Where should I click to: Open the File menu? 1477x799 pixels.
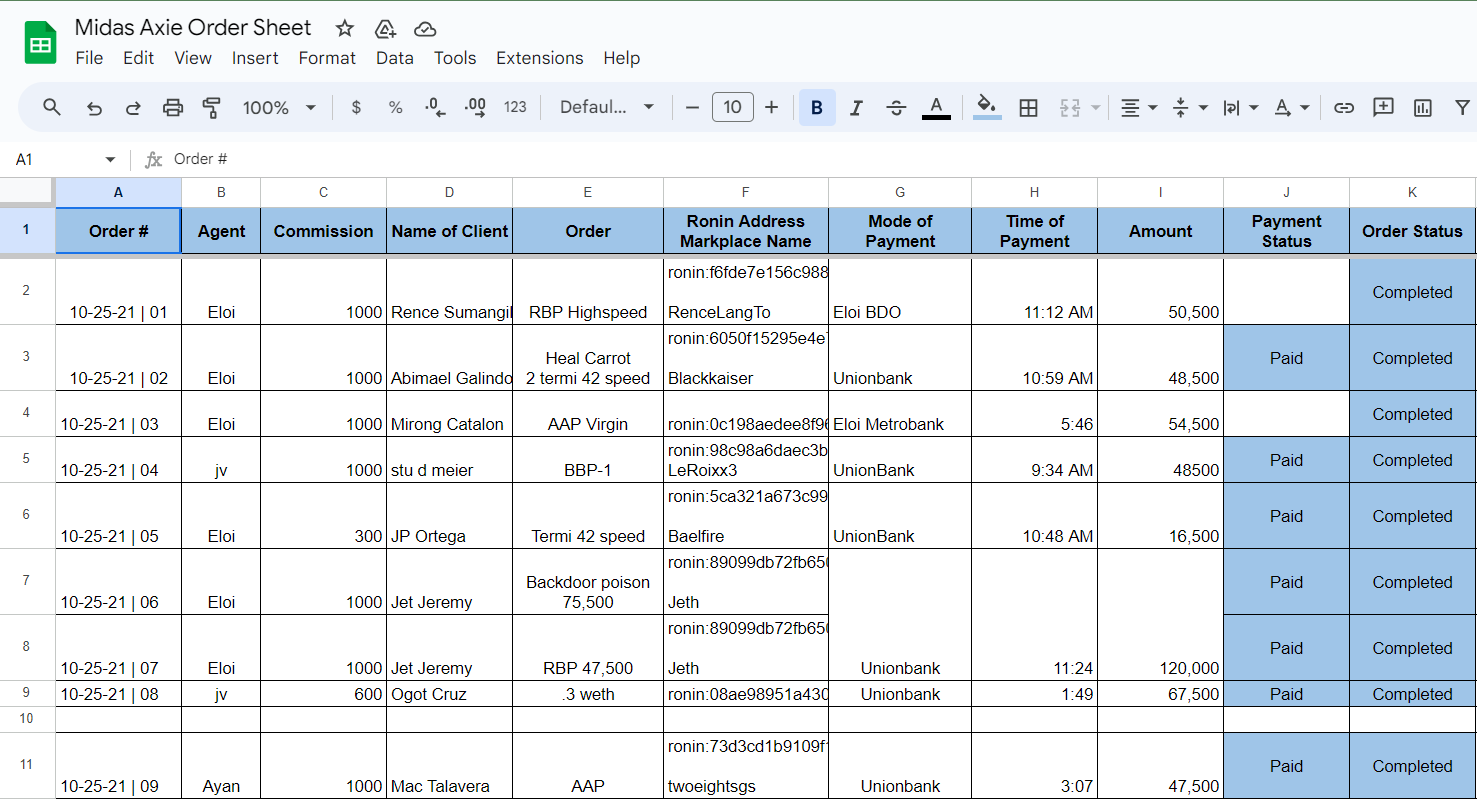point(89,58)
